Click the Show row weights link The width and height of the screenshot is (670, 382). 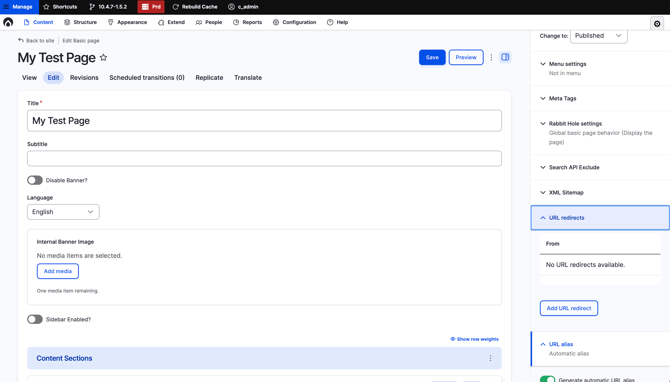pyautogui.click(x=474, y=339)
